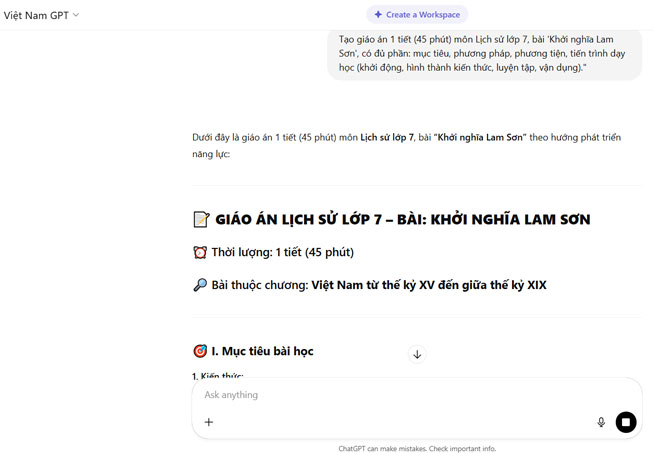Click the scroll-to-bottom arrow button
Viewport: 653px width, 453px height.
(x=417, y=354)
